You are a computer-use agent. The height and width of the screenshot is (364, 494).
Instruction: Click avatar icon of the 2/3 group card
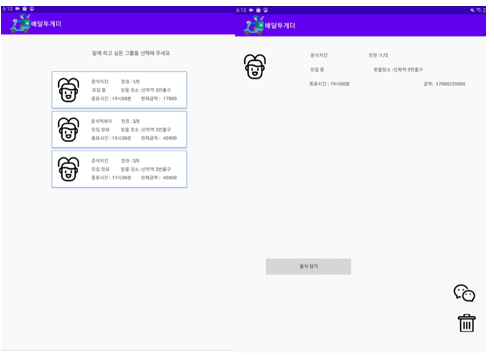[x=68, y=130]
